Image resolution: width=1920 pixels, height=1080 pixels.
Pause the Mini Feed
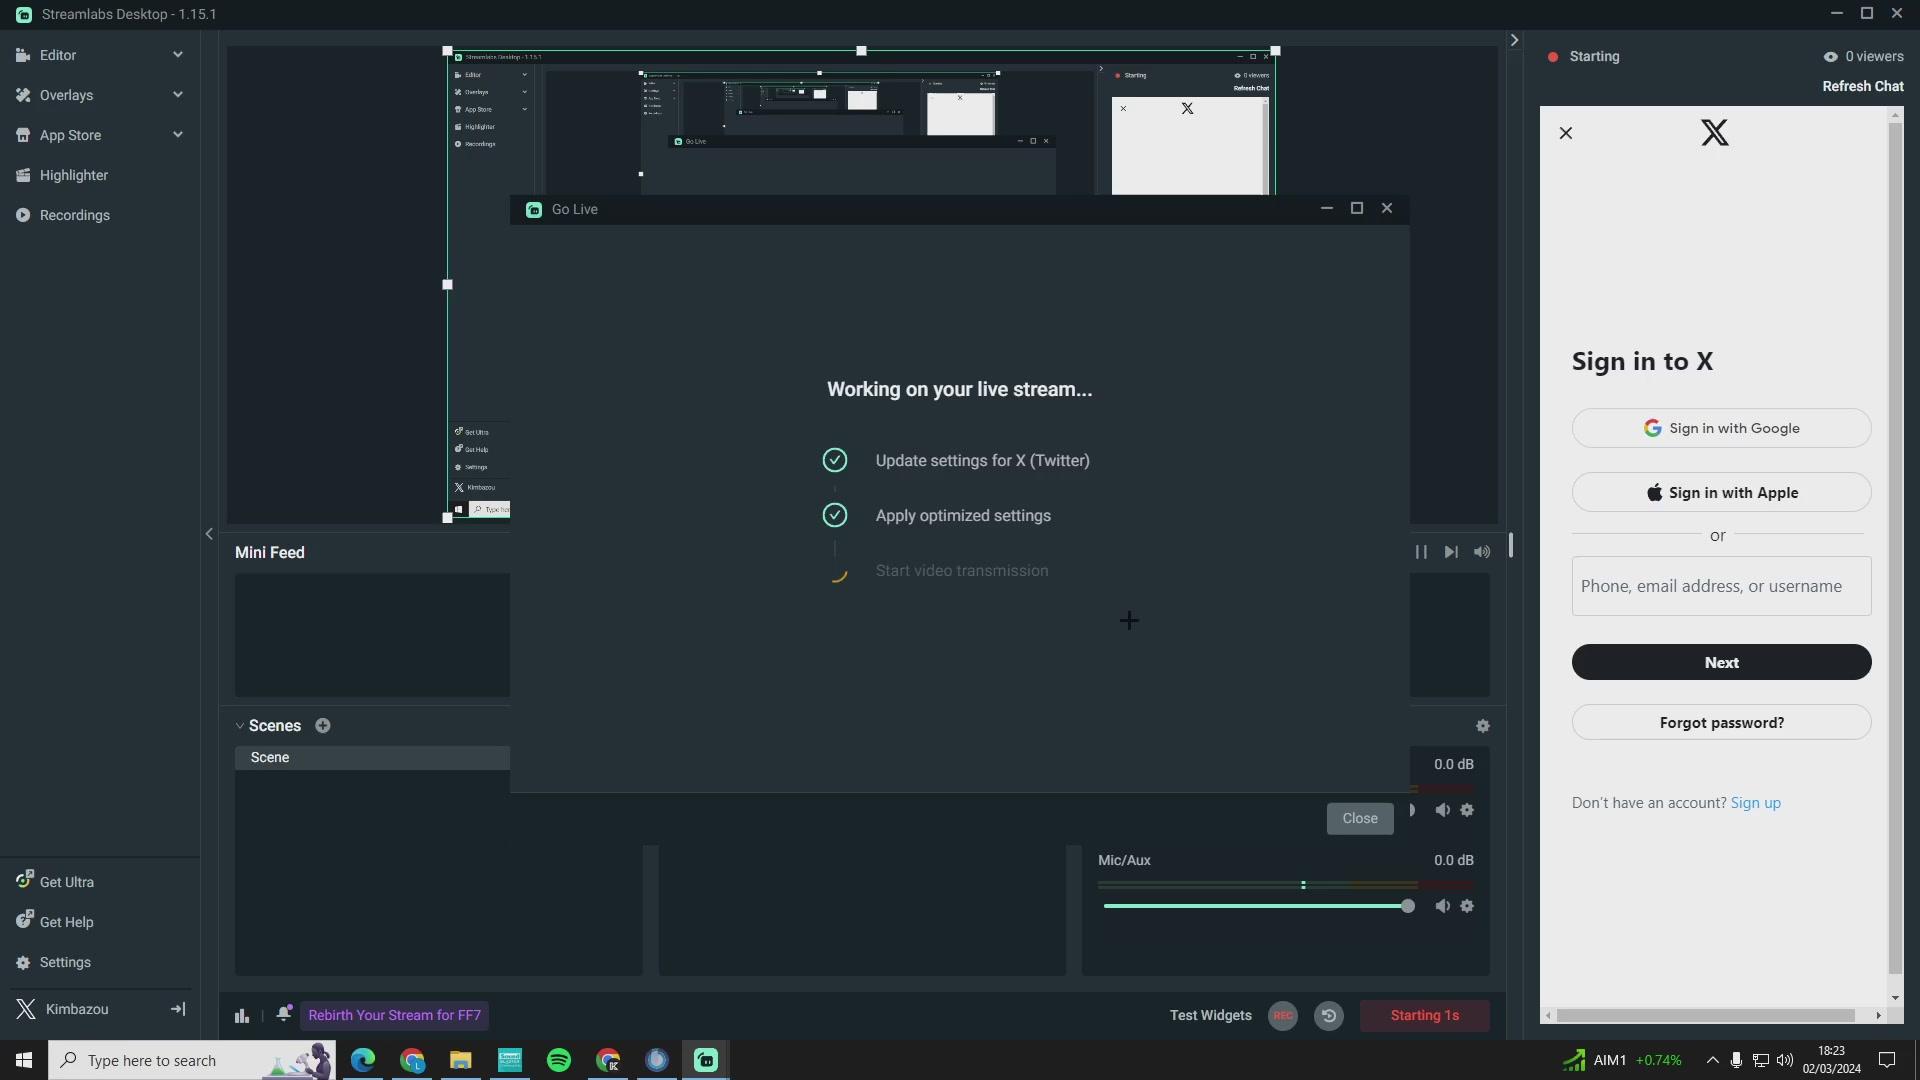pyautogui.click(x=1421, y=552)
